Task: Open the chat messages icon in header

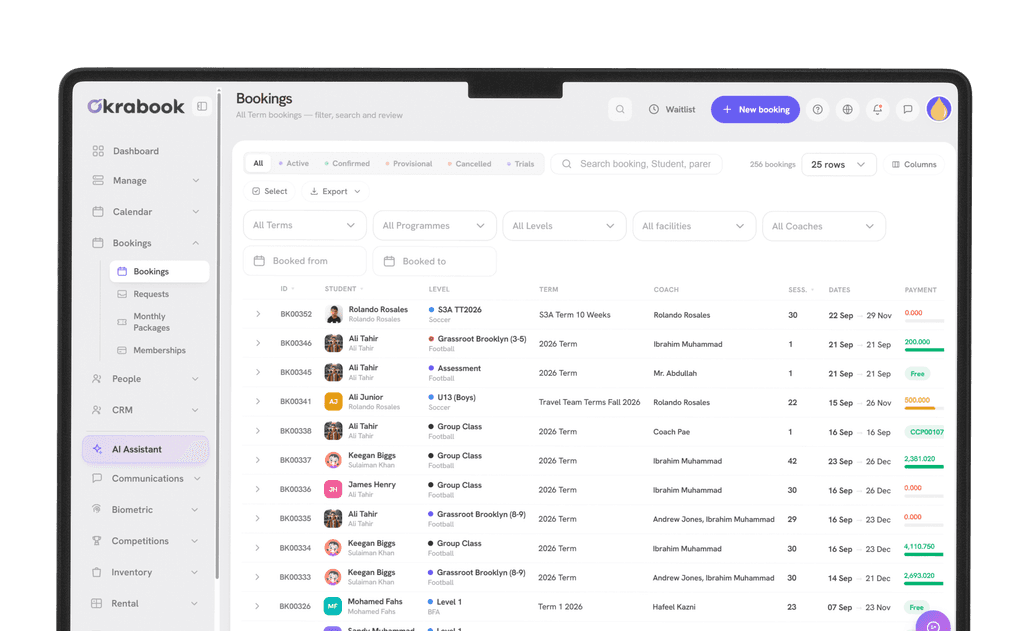Action: 907,110
